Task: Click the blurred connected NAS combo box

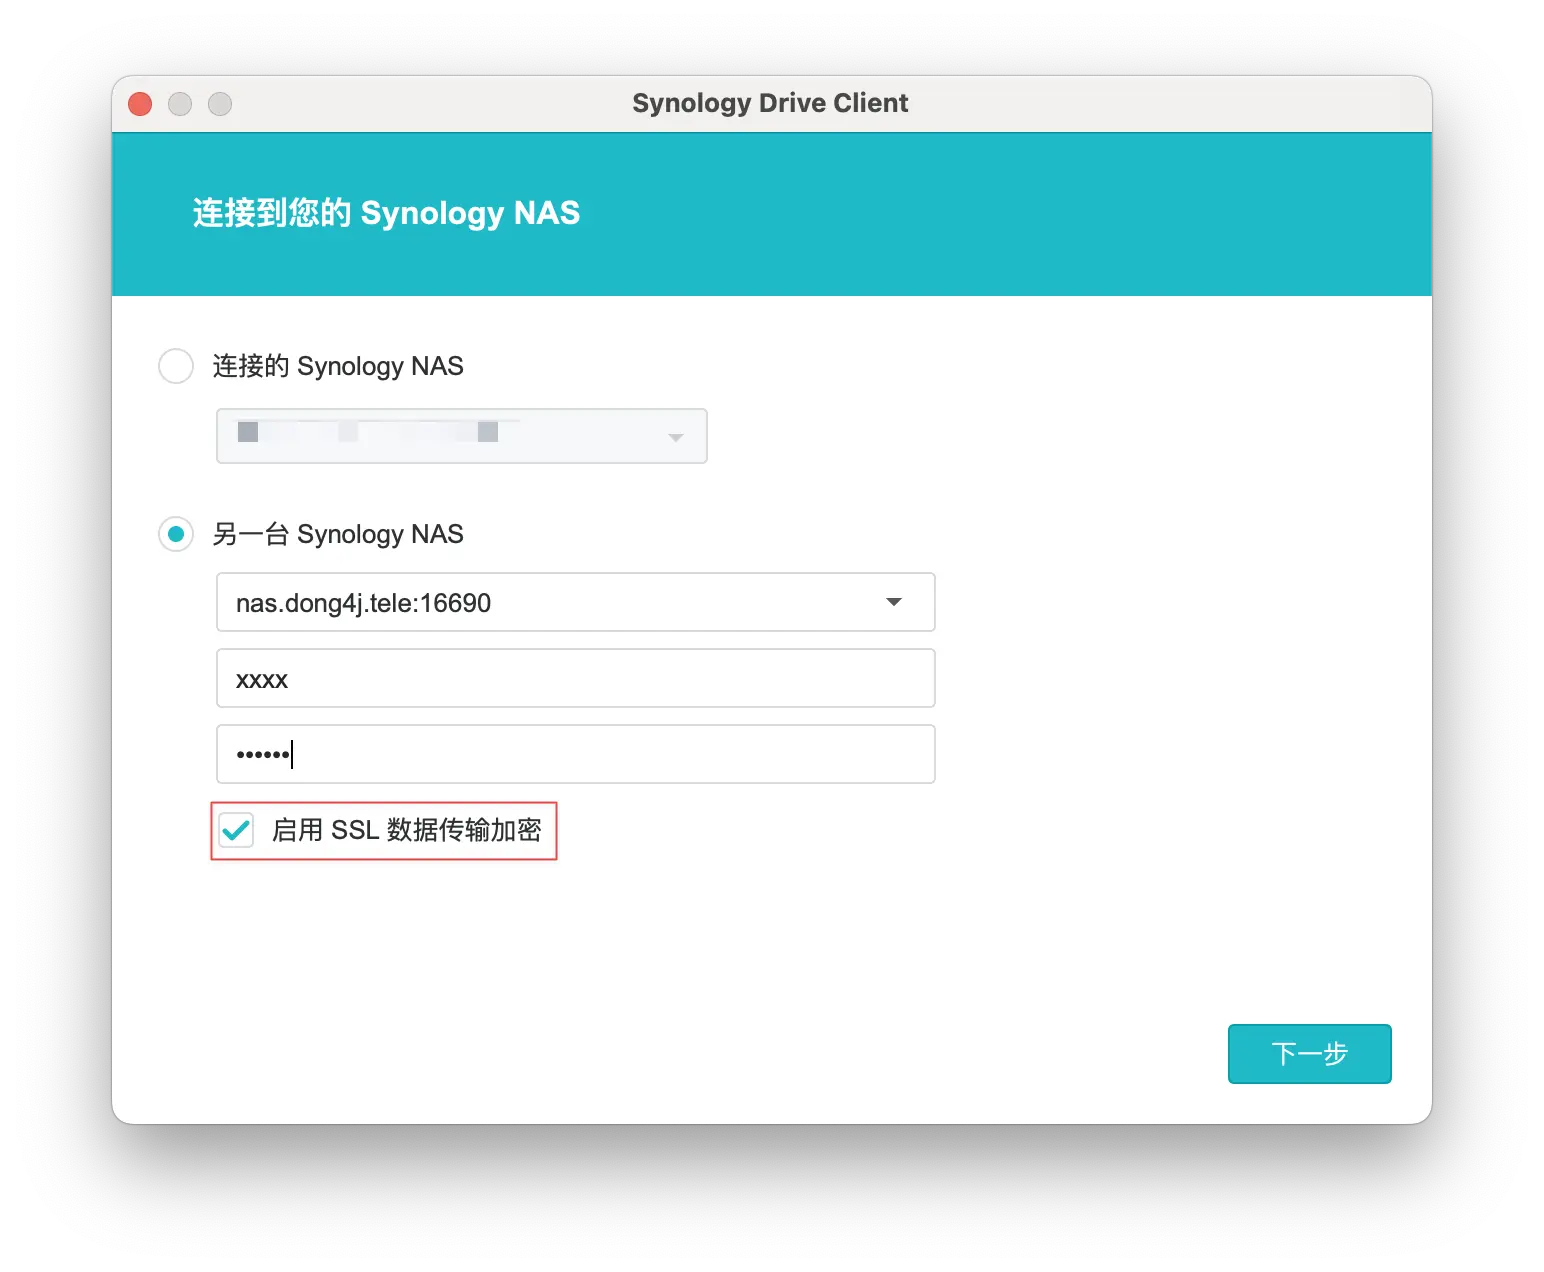Action: (x=440, y=436)
